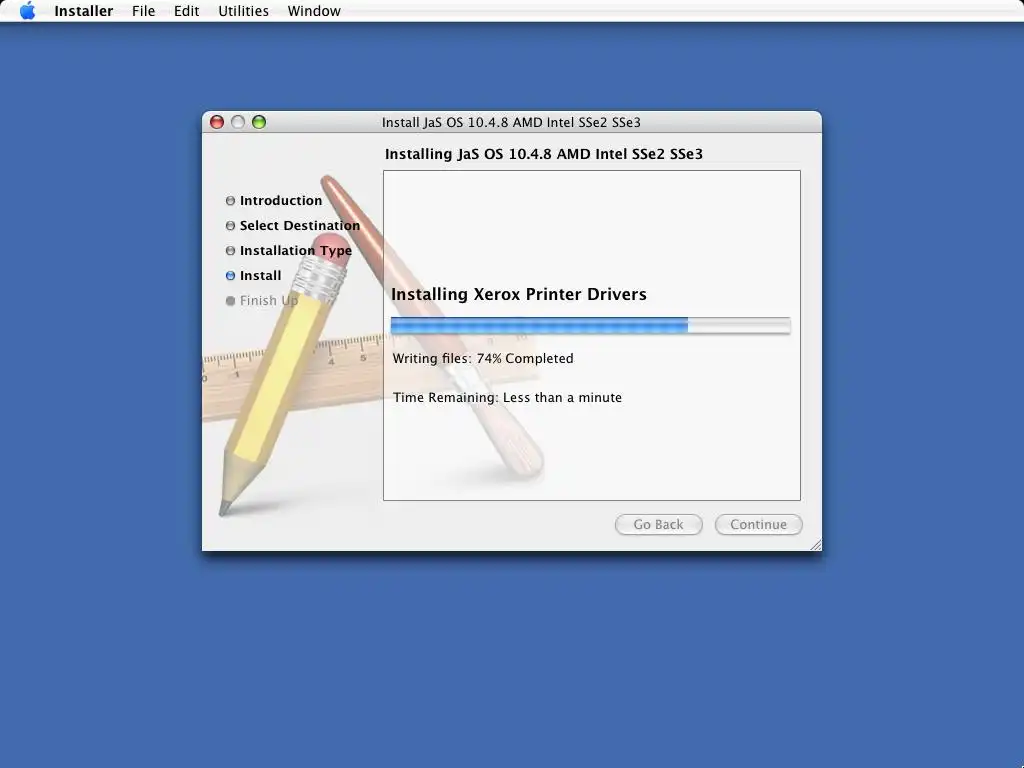Click the blue Install step bullet
This screenshot has height=768, width=1024.
pyautogui.click(x=230, y=276)
